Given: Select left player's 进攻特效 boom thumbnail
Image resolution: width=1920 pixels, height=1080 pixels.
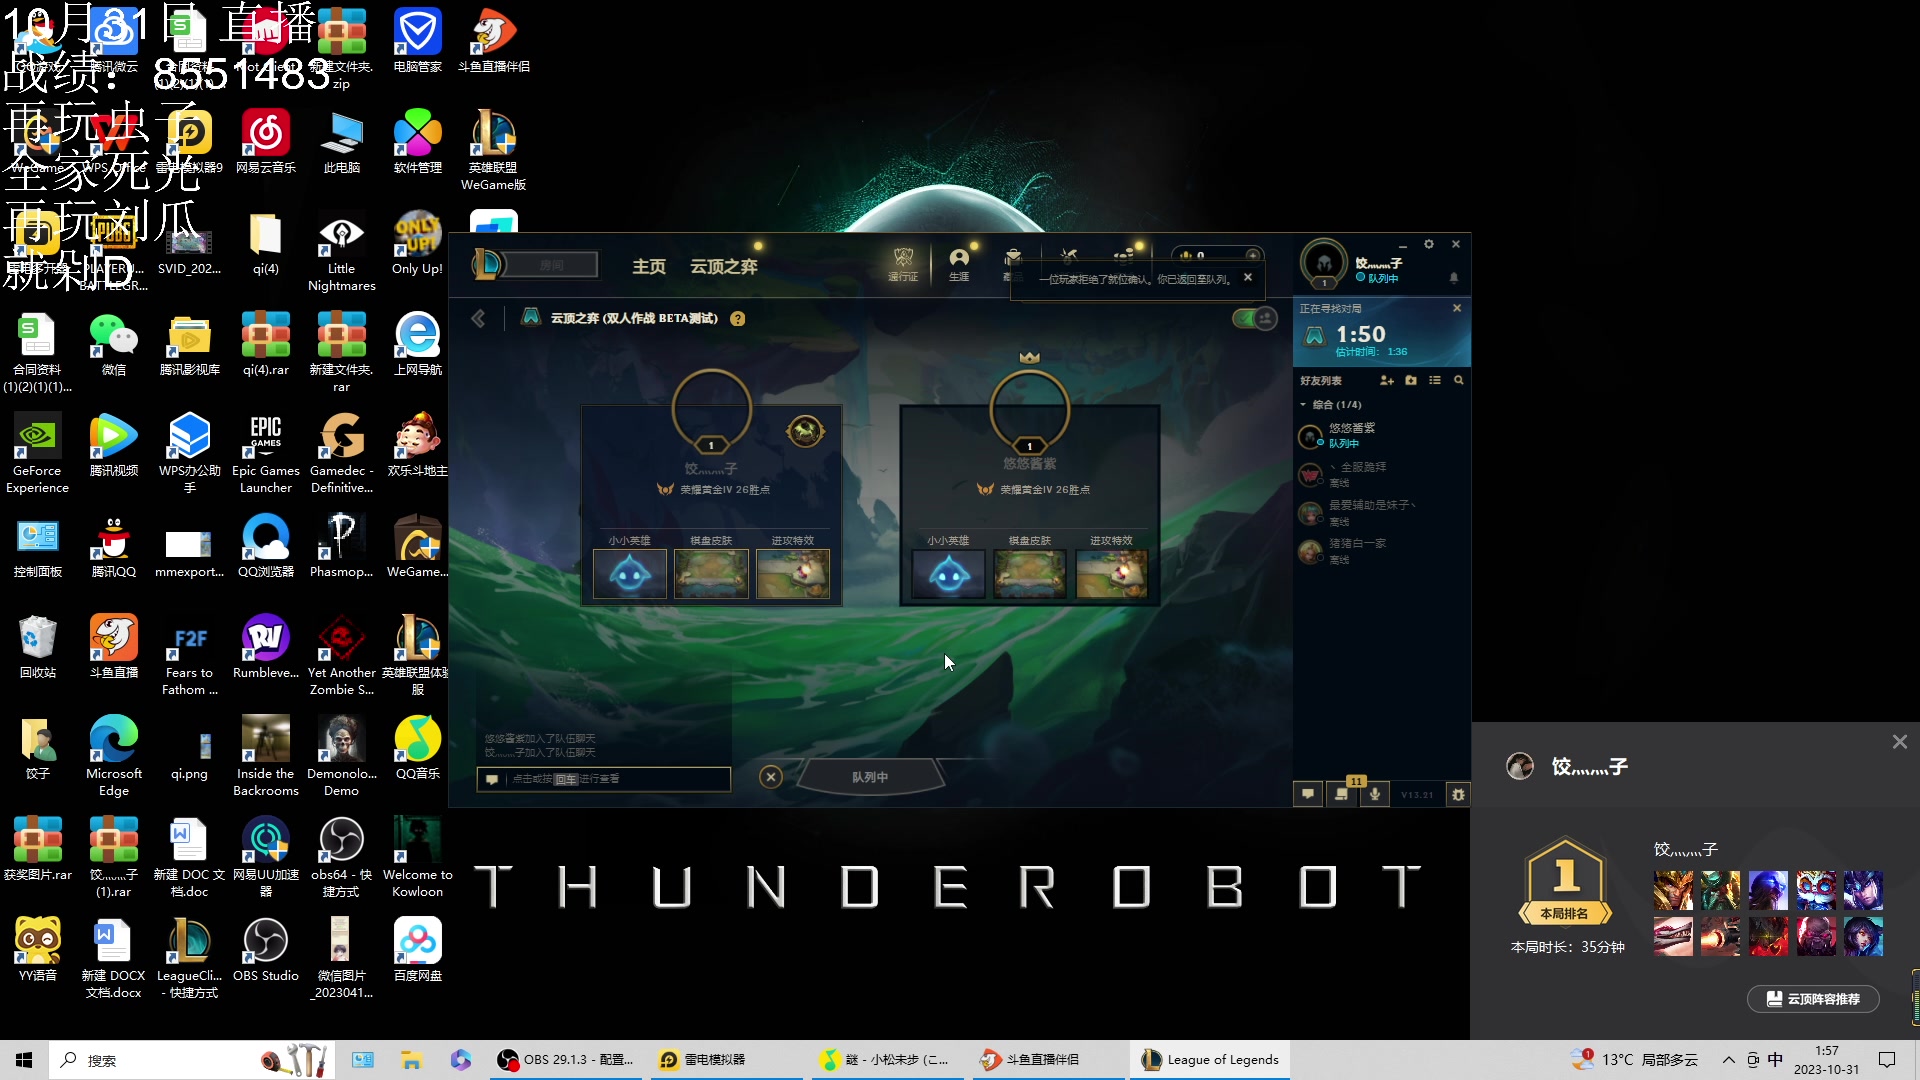Looking at the screenshot, I should click(793, 574).
